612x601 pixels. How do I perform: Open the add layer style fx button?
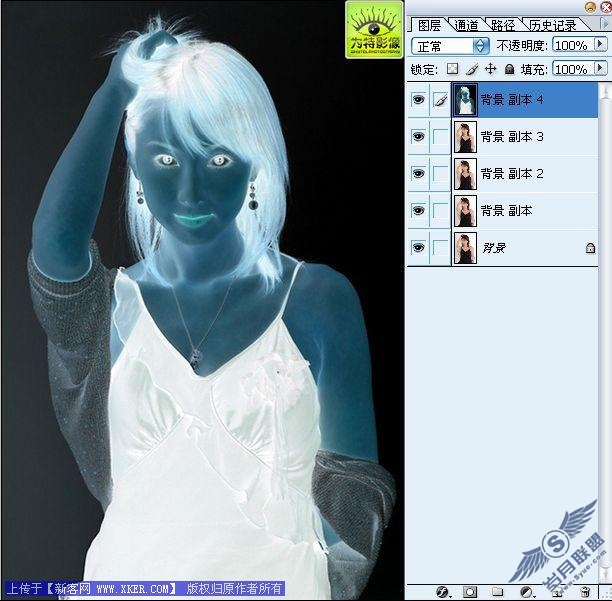[443, 592]
